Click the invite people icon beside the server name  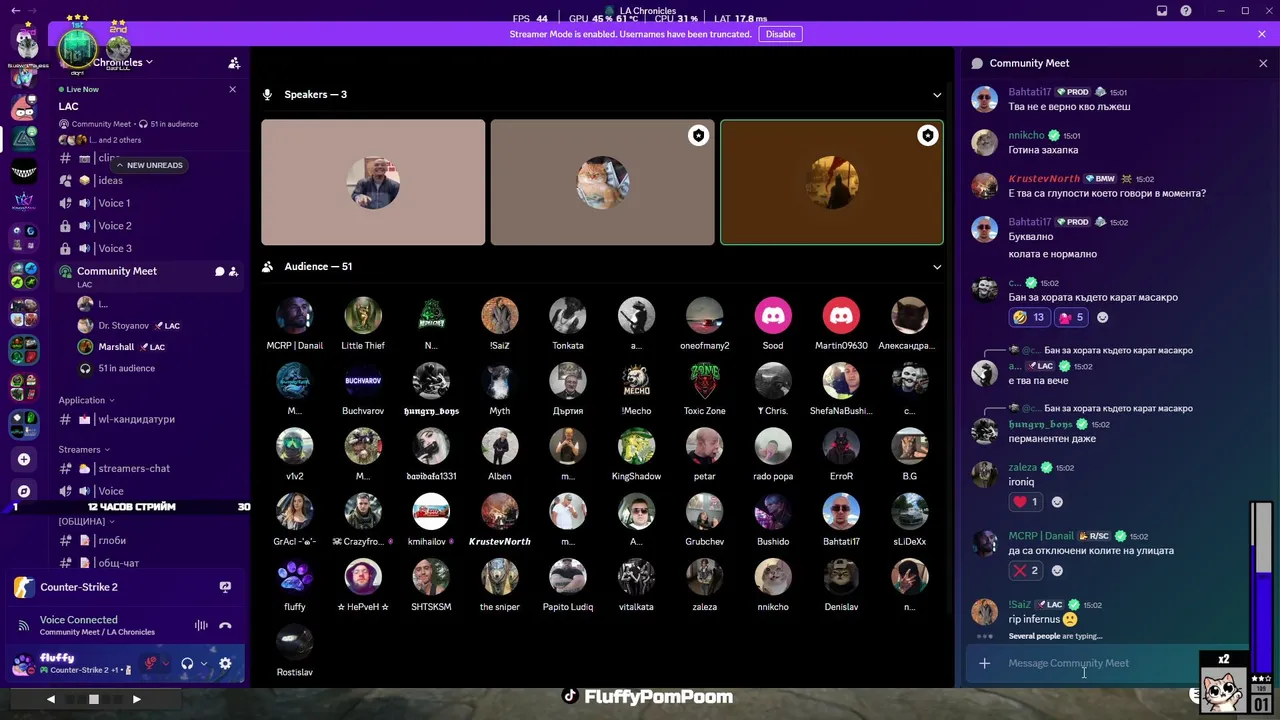pos(234,63)
